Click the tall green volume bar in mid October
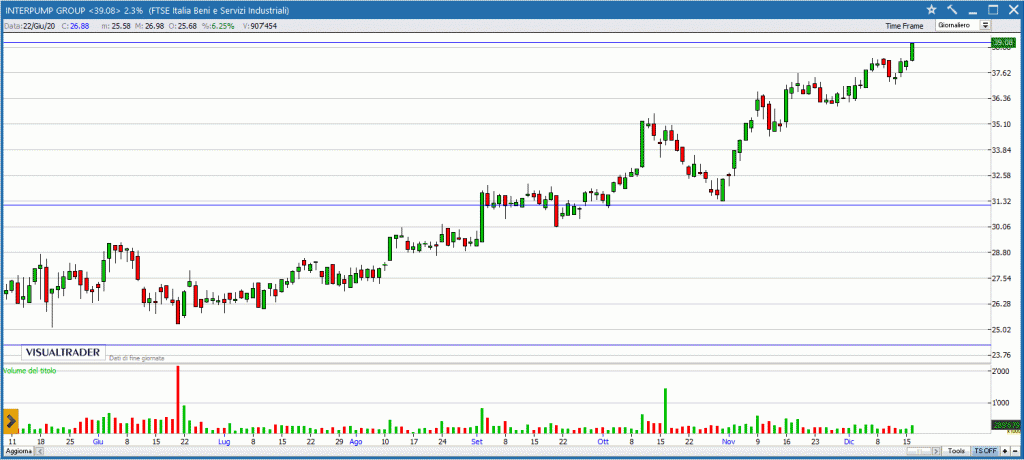This screenshot has width=1024, height=460. 665,411
